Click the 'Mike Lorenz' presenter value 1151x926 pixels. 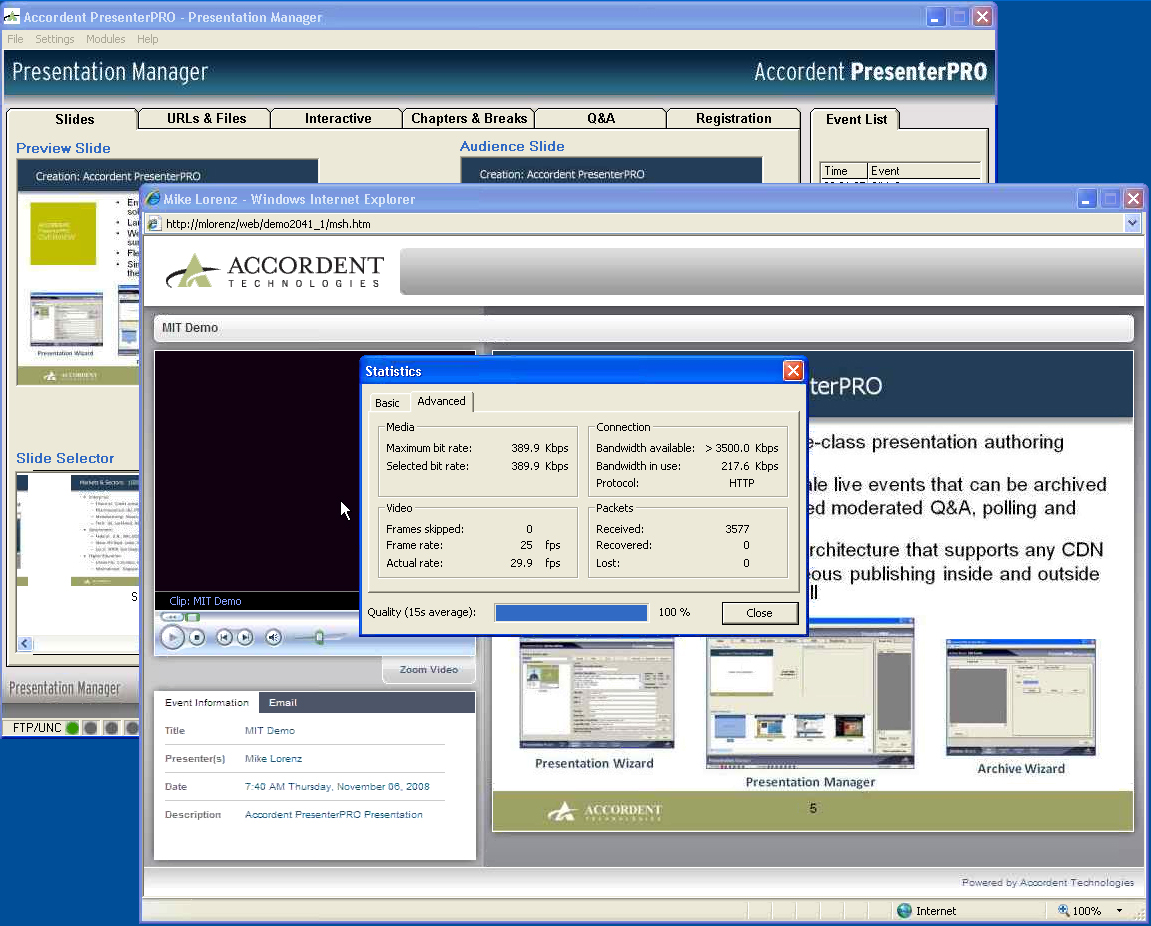tap(273, 759)
